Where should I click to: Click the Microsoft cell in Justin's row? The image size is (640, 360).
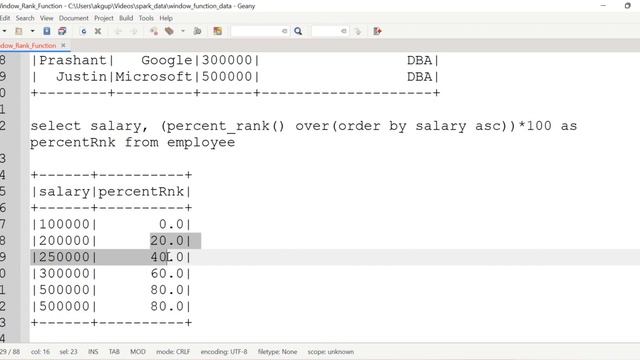point(154,77)
